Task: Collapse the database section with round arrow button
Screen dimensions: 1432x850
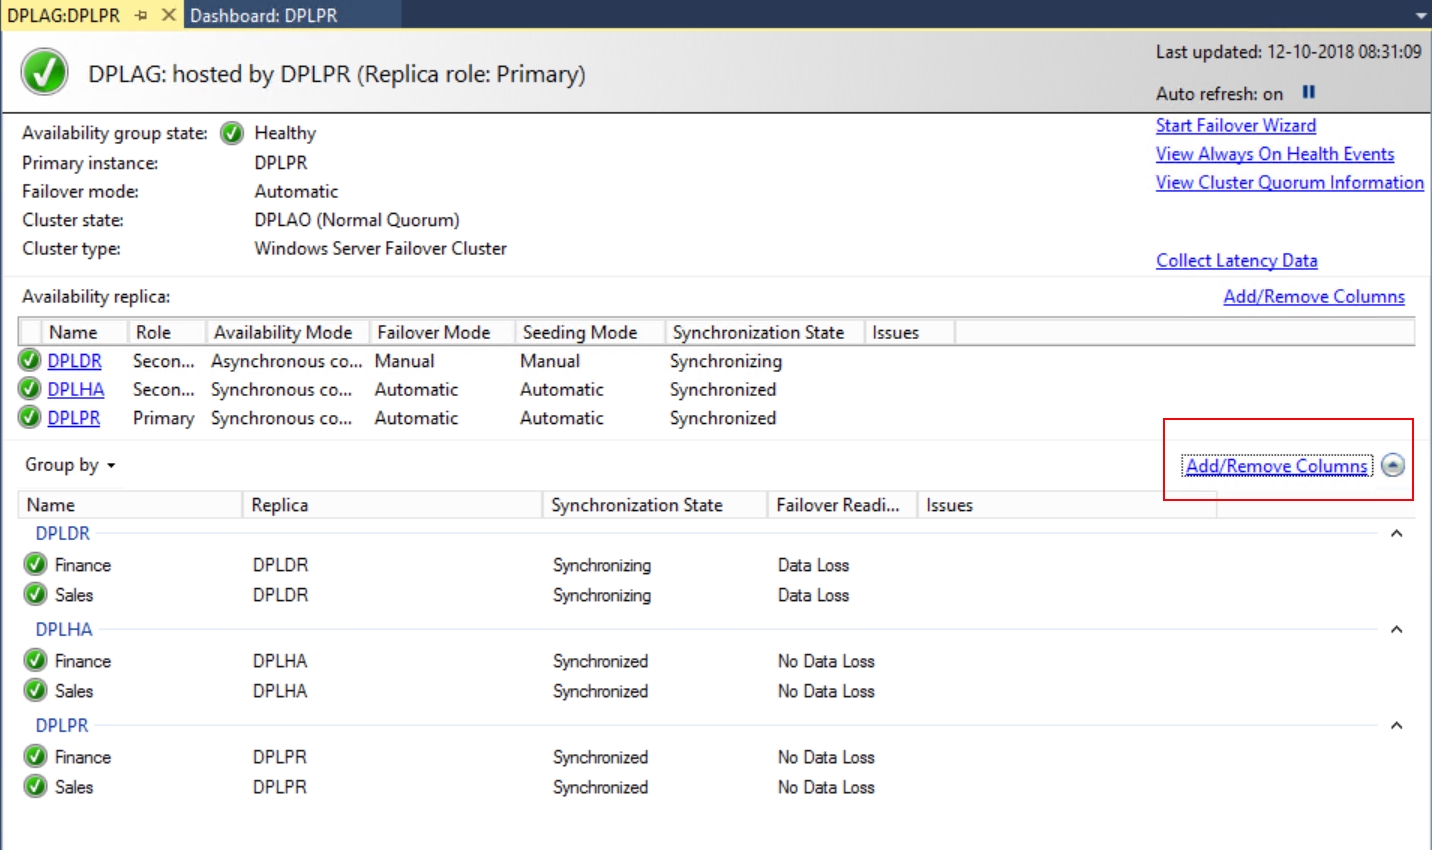Action: 1393,465
